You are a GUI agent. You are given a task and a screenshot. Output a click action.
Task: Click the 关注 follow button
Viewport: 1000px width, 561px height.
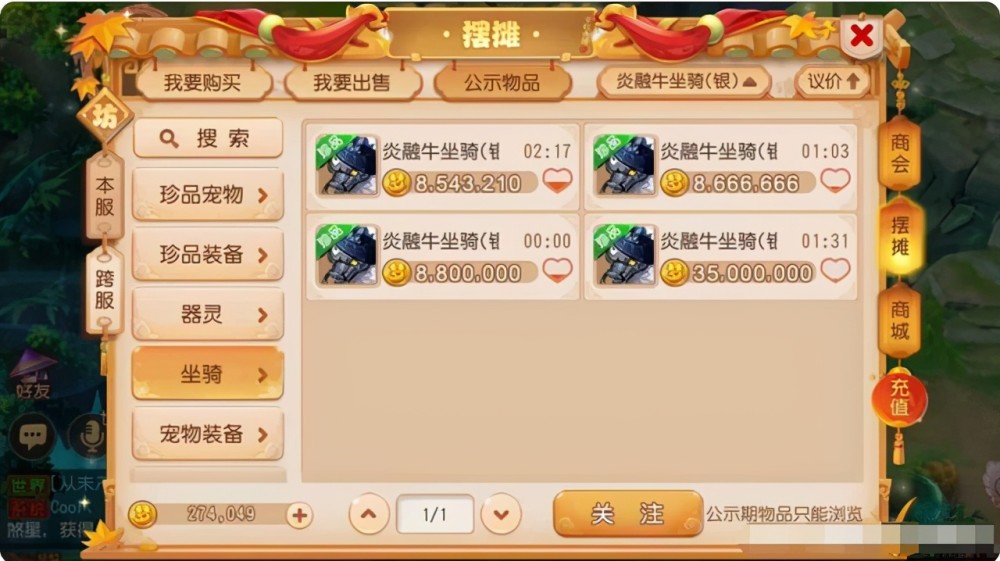tap(628, 513)
